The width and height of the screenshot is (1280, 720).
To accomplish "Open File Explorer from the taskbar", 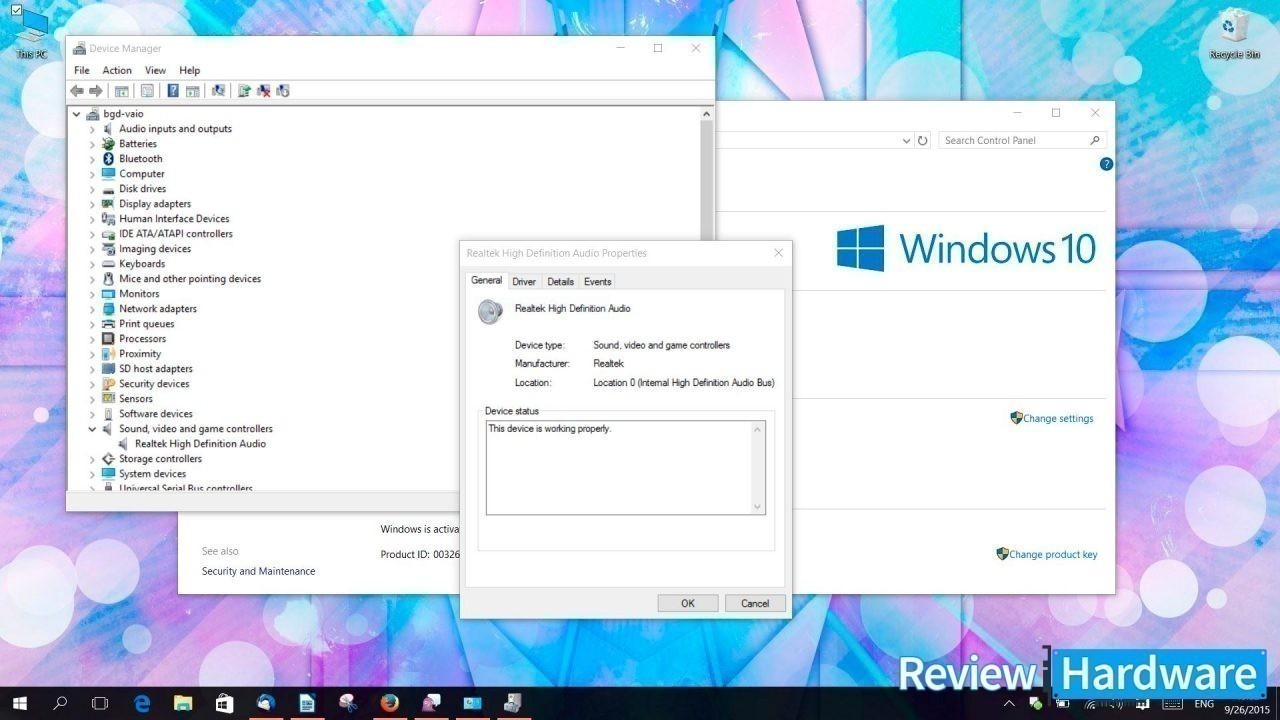I will click(183, 704).
